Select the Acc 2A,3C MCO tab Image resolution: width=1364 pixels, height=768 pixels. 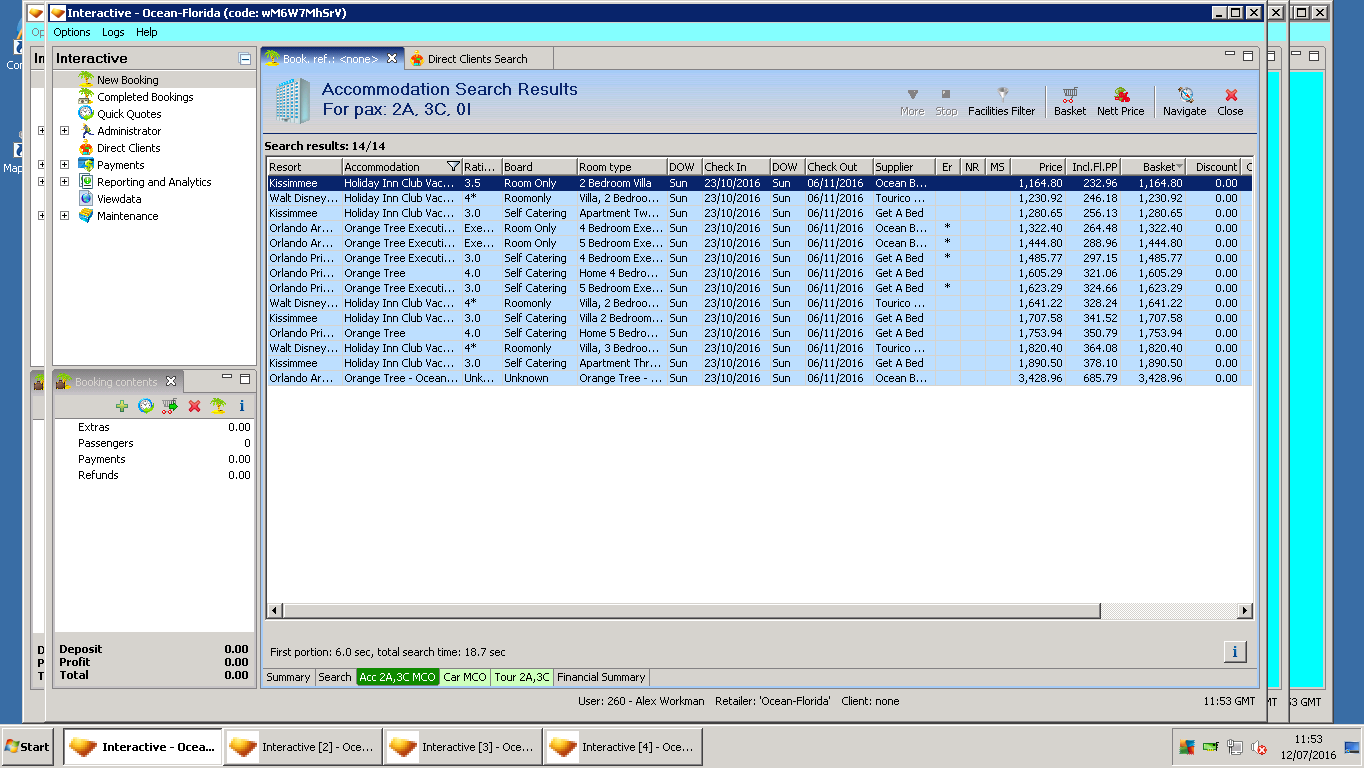pyautogui.click(x=398, y=677)
